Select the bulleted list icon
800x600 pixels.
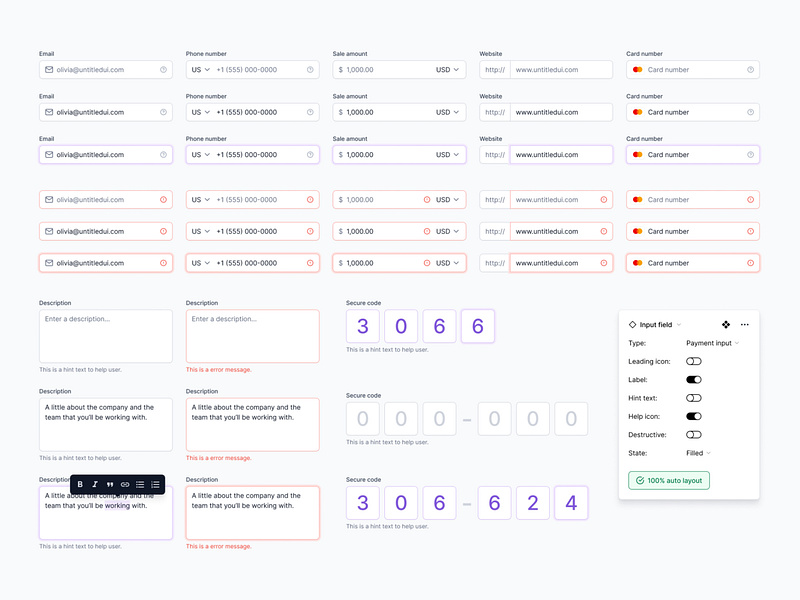click(139, 484)
